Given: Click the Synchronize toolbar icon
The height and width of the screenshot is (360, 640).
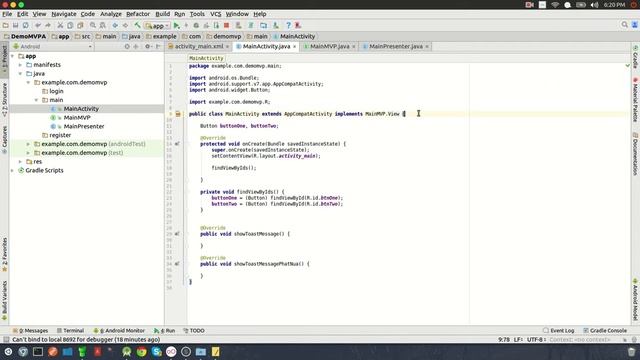Looking at the screenshot, I should point(25,25).
